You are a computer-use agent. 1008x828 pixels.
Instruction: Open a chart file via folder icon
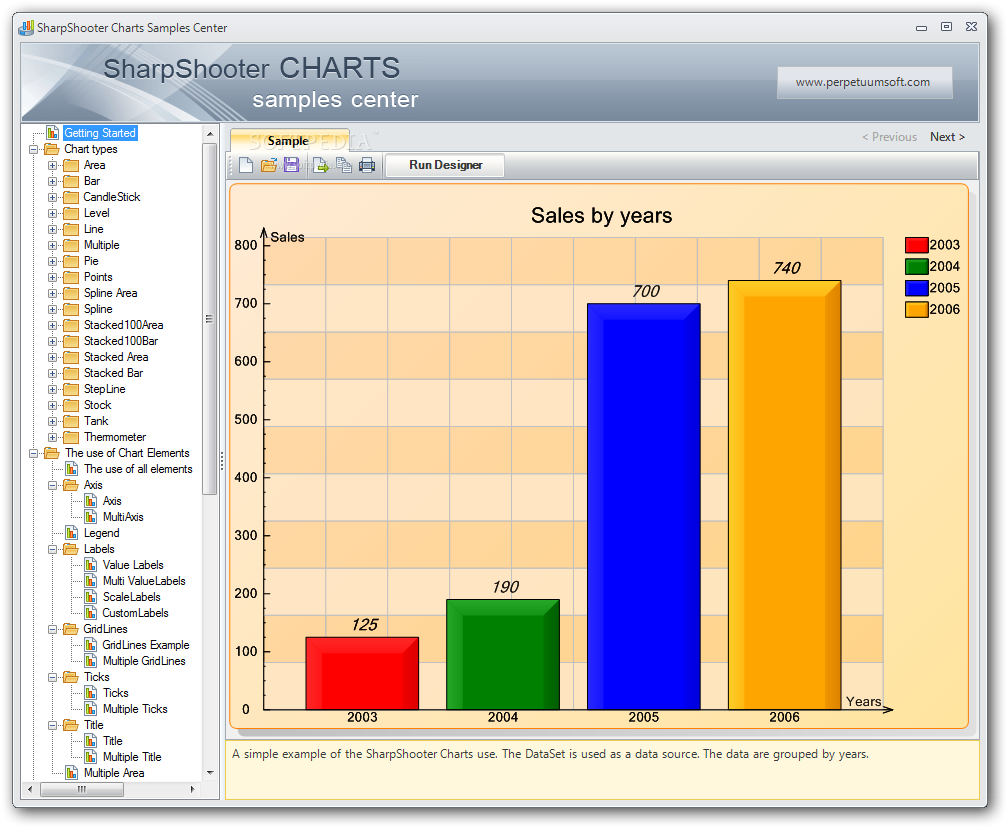coord(269,165)
